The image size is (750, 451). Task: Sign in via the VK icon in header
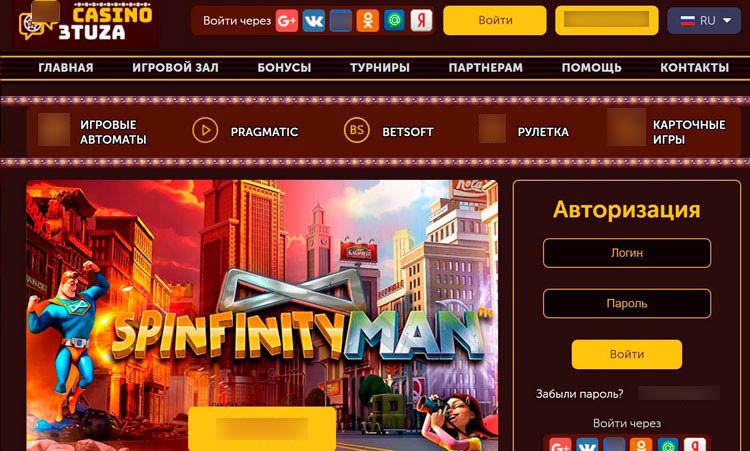point(314,21)
